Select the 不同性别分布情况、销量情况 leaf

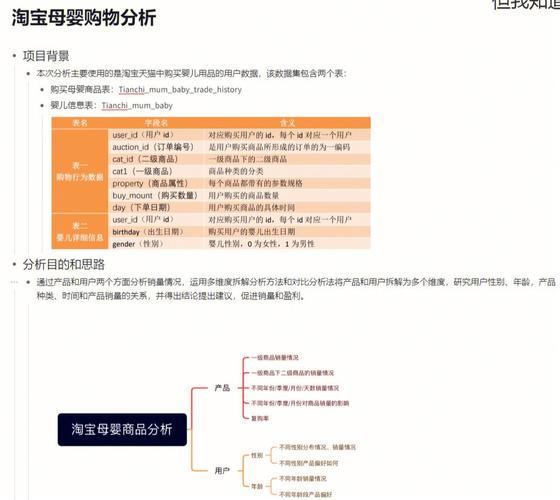tap(318, 447)
